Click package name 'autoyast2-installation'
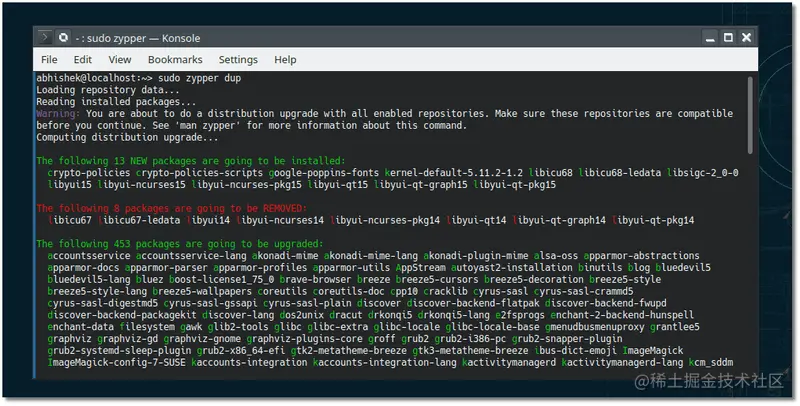This screenshot has height=406, width=800. pyautogui.click(x=512, y=268)
